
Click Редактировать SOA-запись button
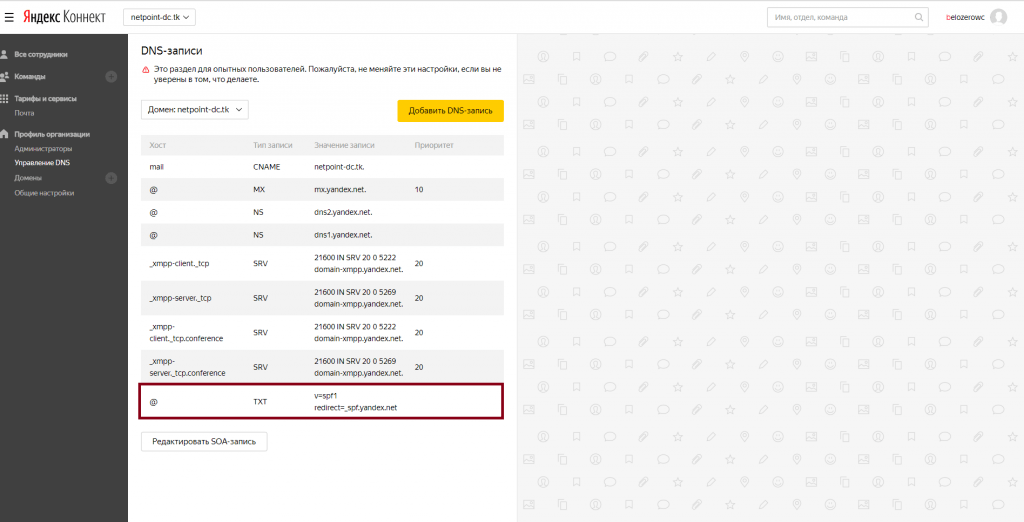pos(204,440)
